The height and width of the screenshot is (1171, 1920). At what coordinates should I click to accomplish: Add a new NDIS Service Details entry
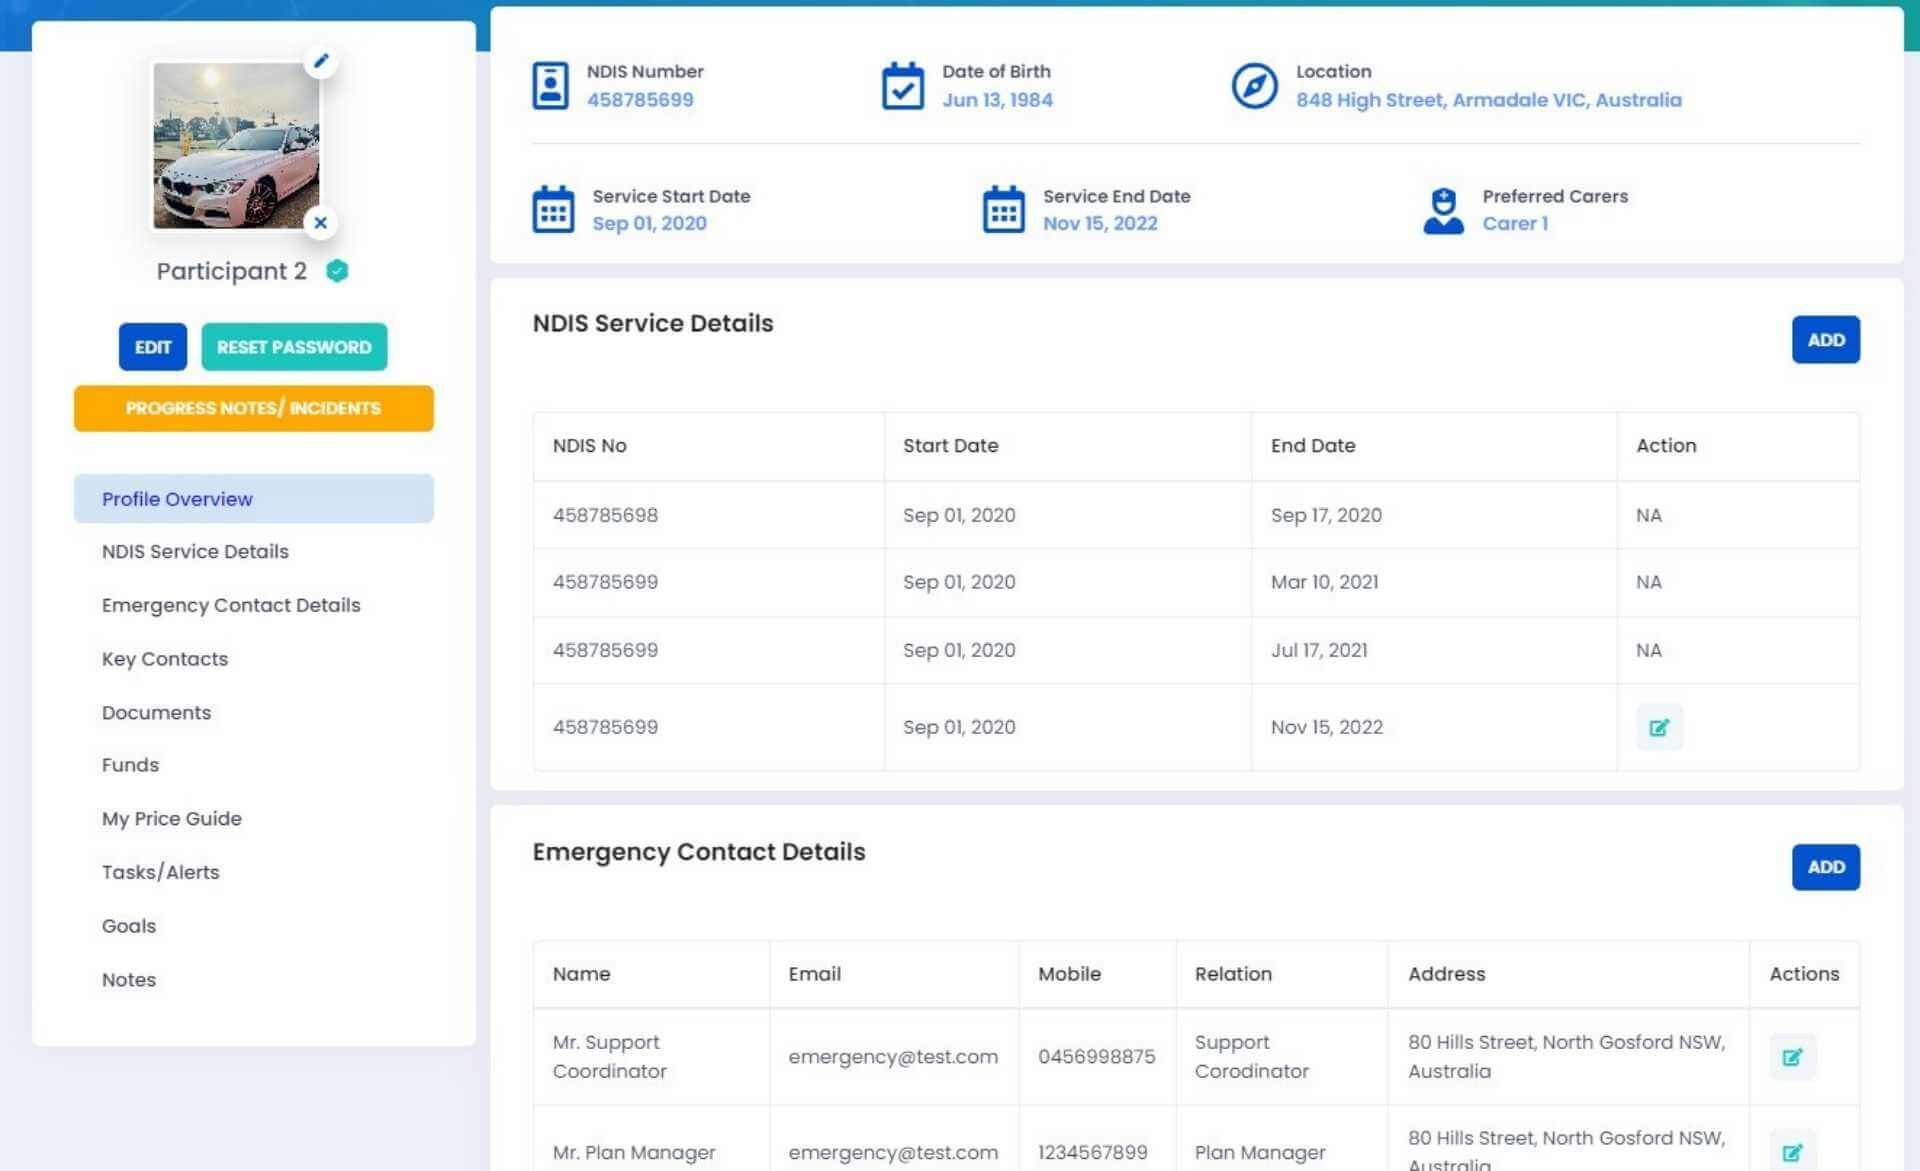[1824, 340]
